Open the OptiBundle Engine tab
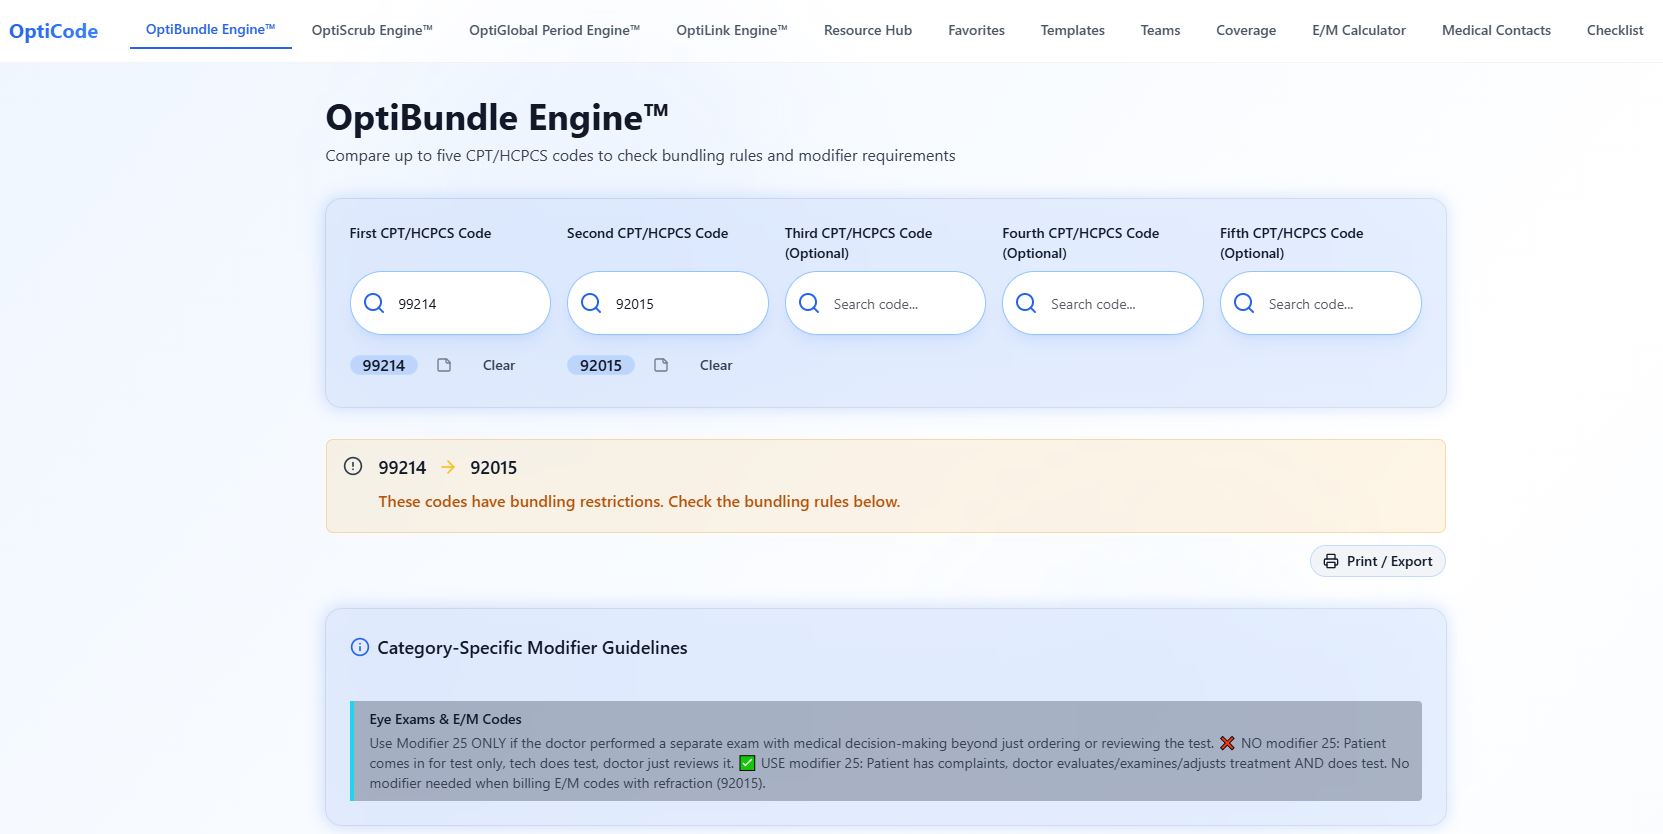Screen dimensions: 1663x834 point(211,30)
